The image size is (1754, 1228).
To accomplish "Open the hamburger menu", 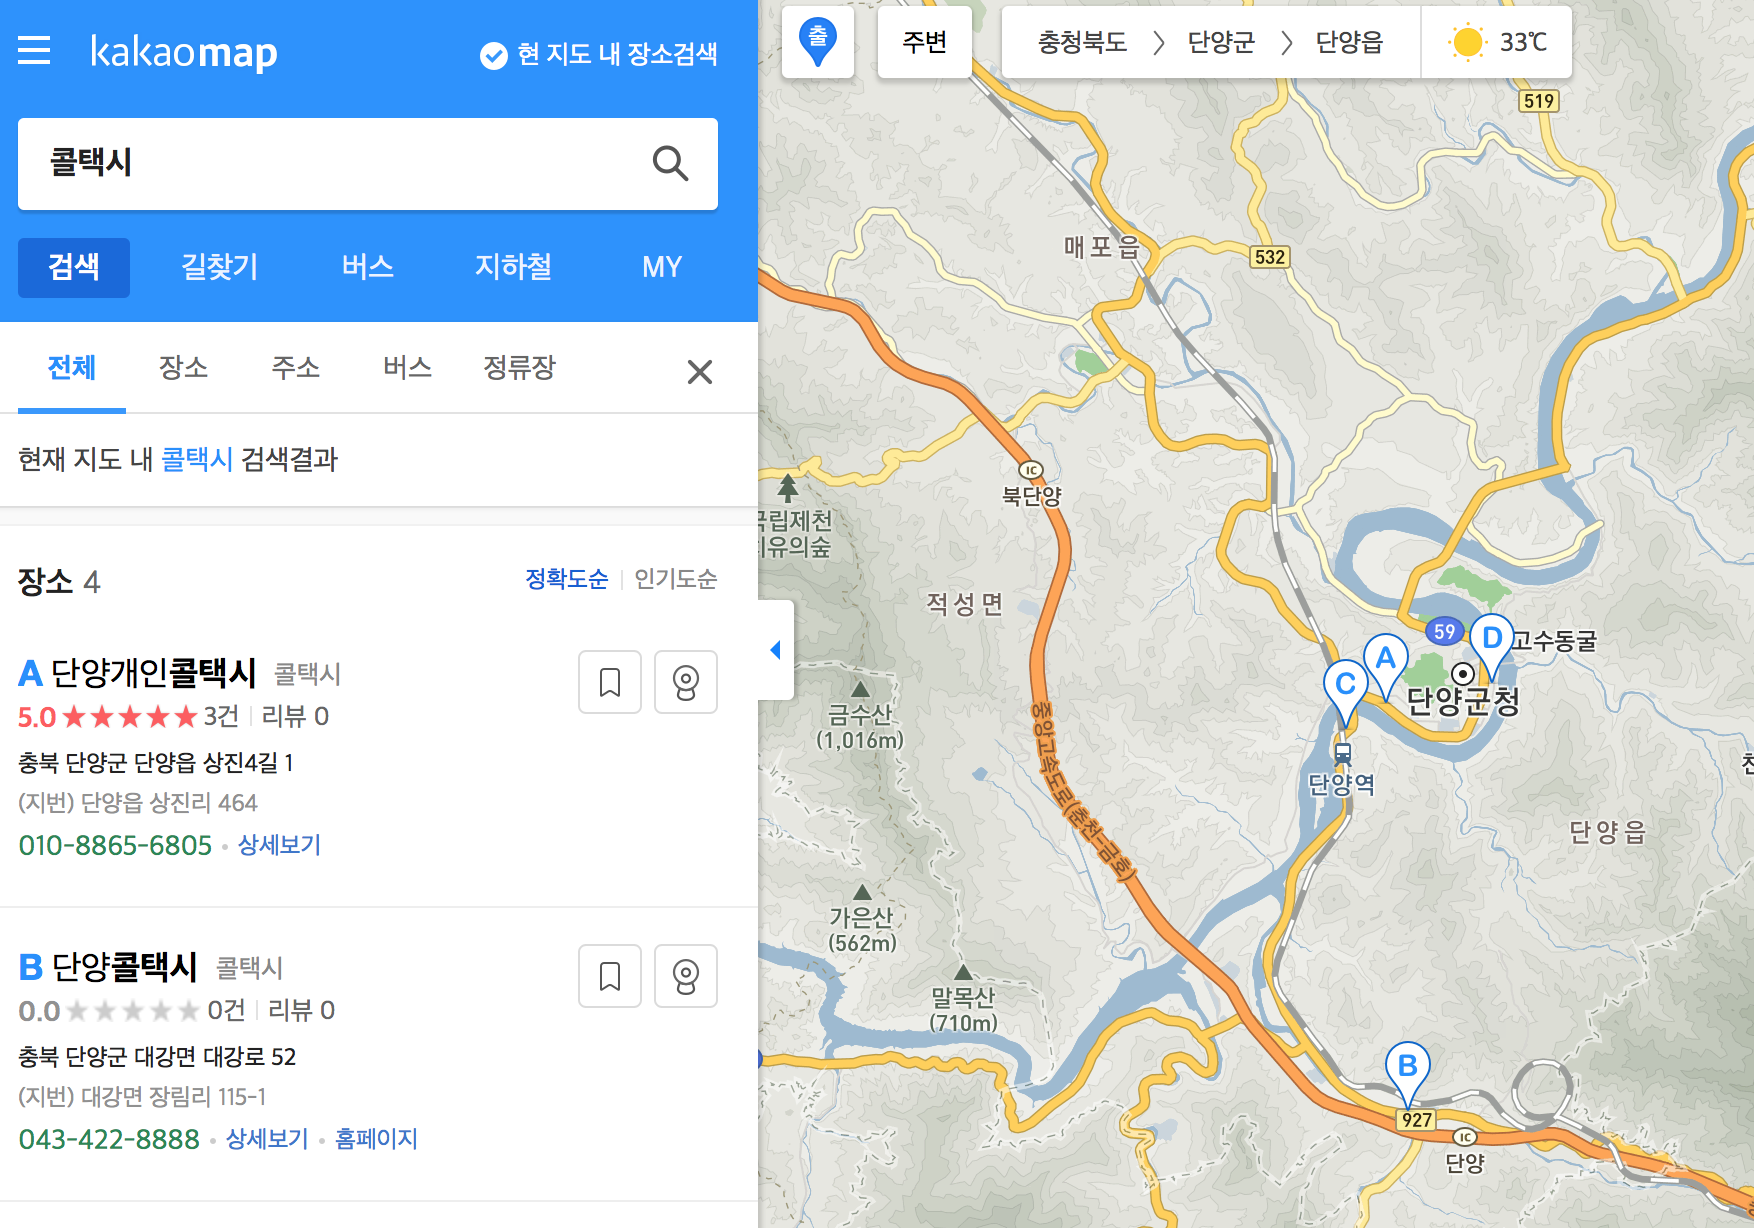I will [x=34, y=51].
